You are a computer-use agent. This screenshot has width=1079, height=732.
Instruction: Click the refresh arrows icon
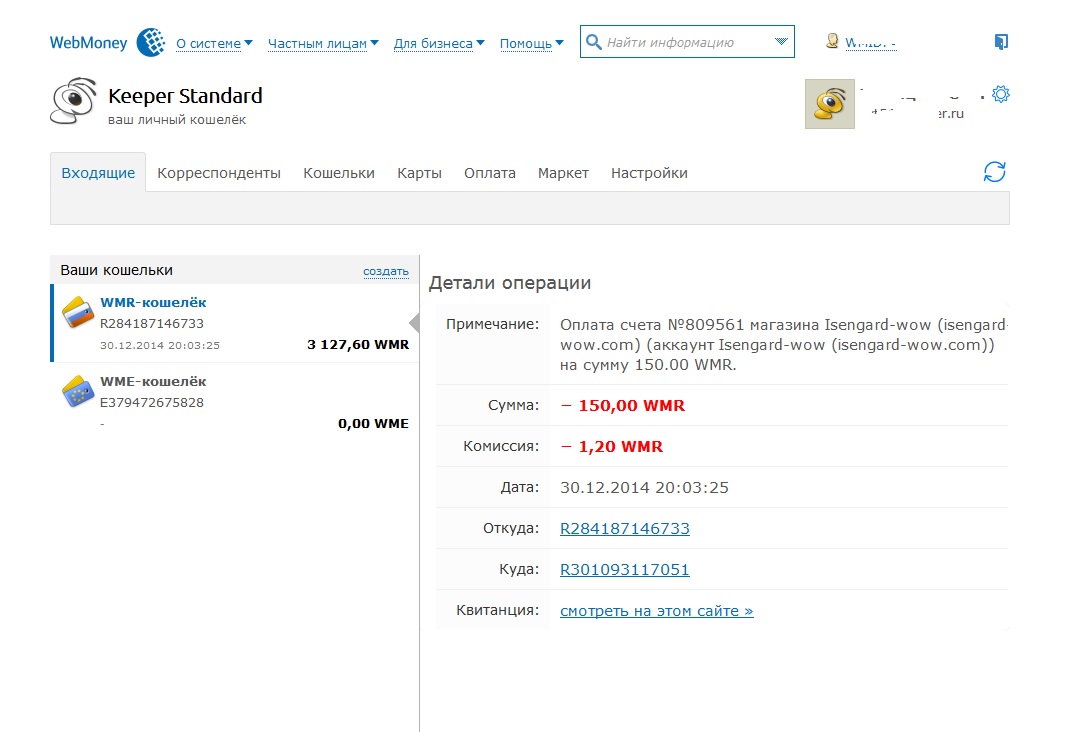(994, 172)
